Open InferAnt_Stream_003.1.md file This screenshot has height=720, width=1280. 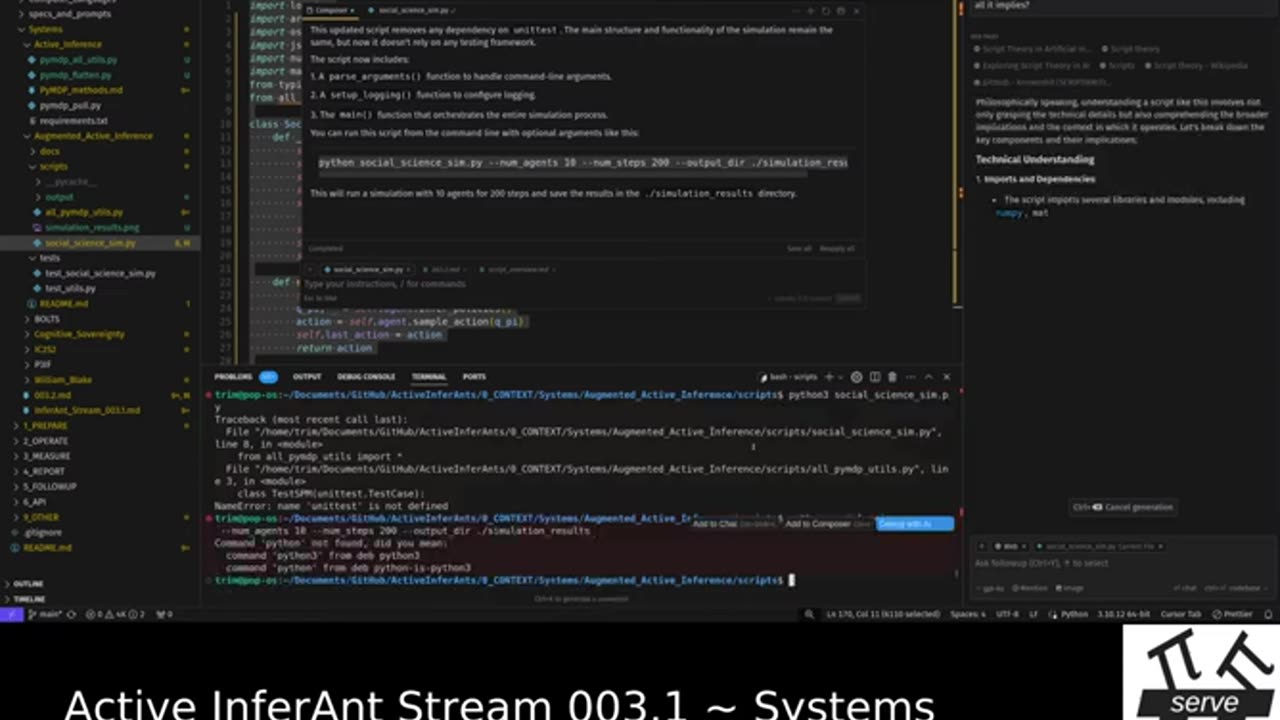[x=87, y=410]
